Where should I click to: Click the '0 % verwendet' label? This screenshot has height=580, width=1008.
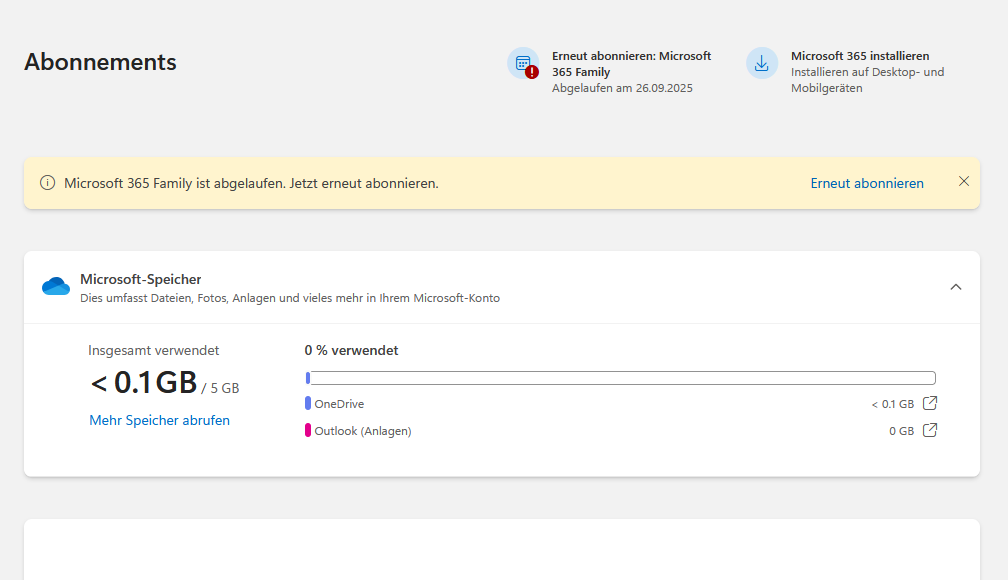[x=351, y=350]
